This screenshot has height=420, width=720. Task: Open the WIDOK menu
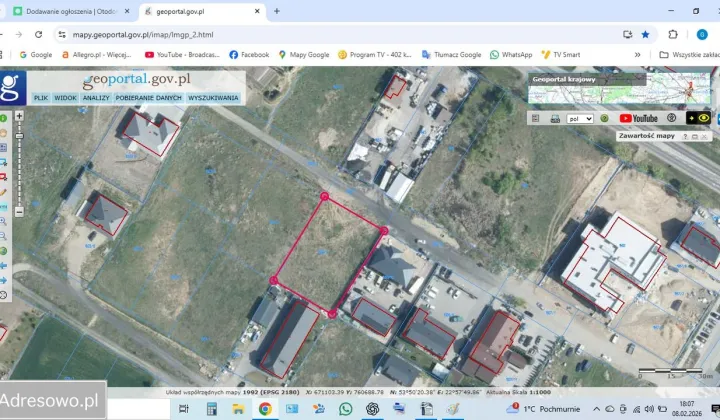[65, 98]
